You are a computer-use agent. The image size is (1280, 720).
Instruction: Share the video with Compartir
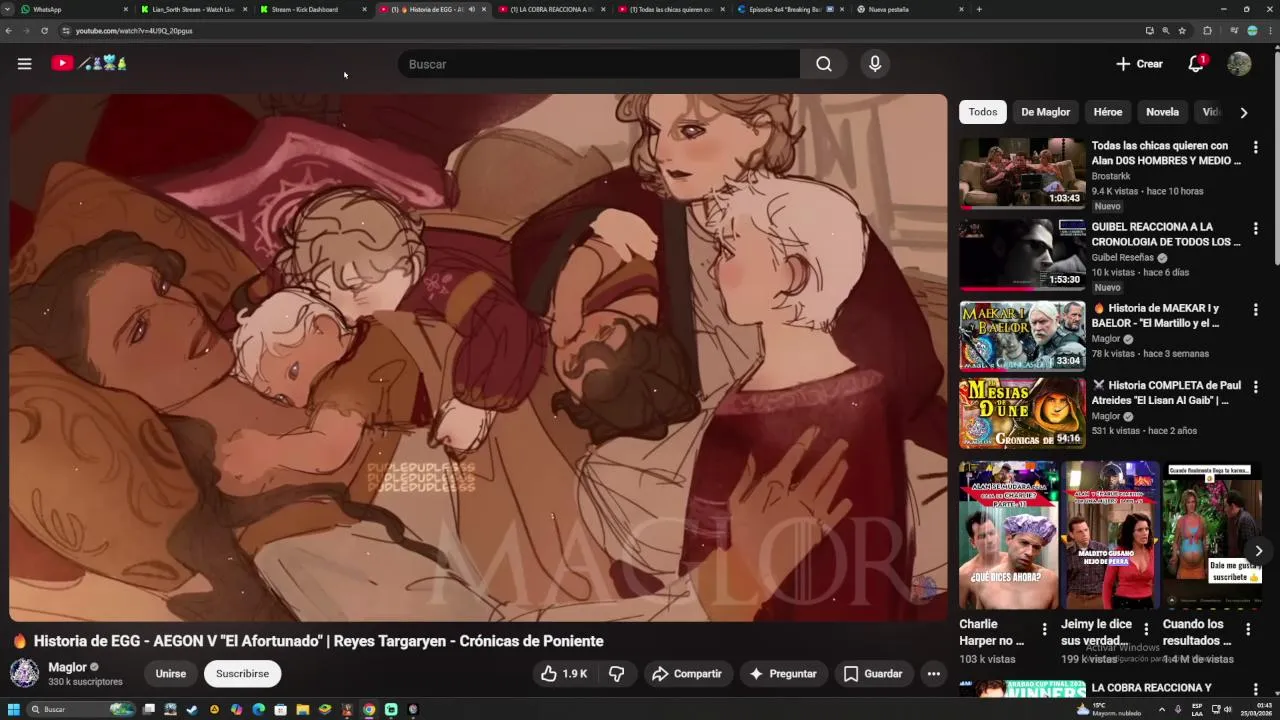[x=687, y=674]
